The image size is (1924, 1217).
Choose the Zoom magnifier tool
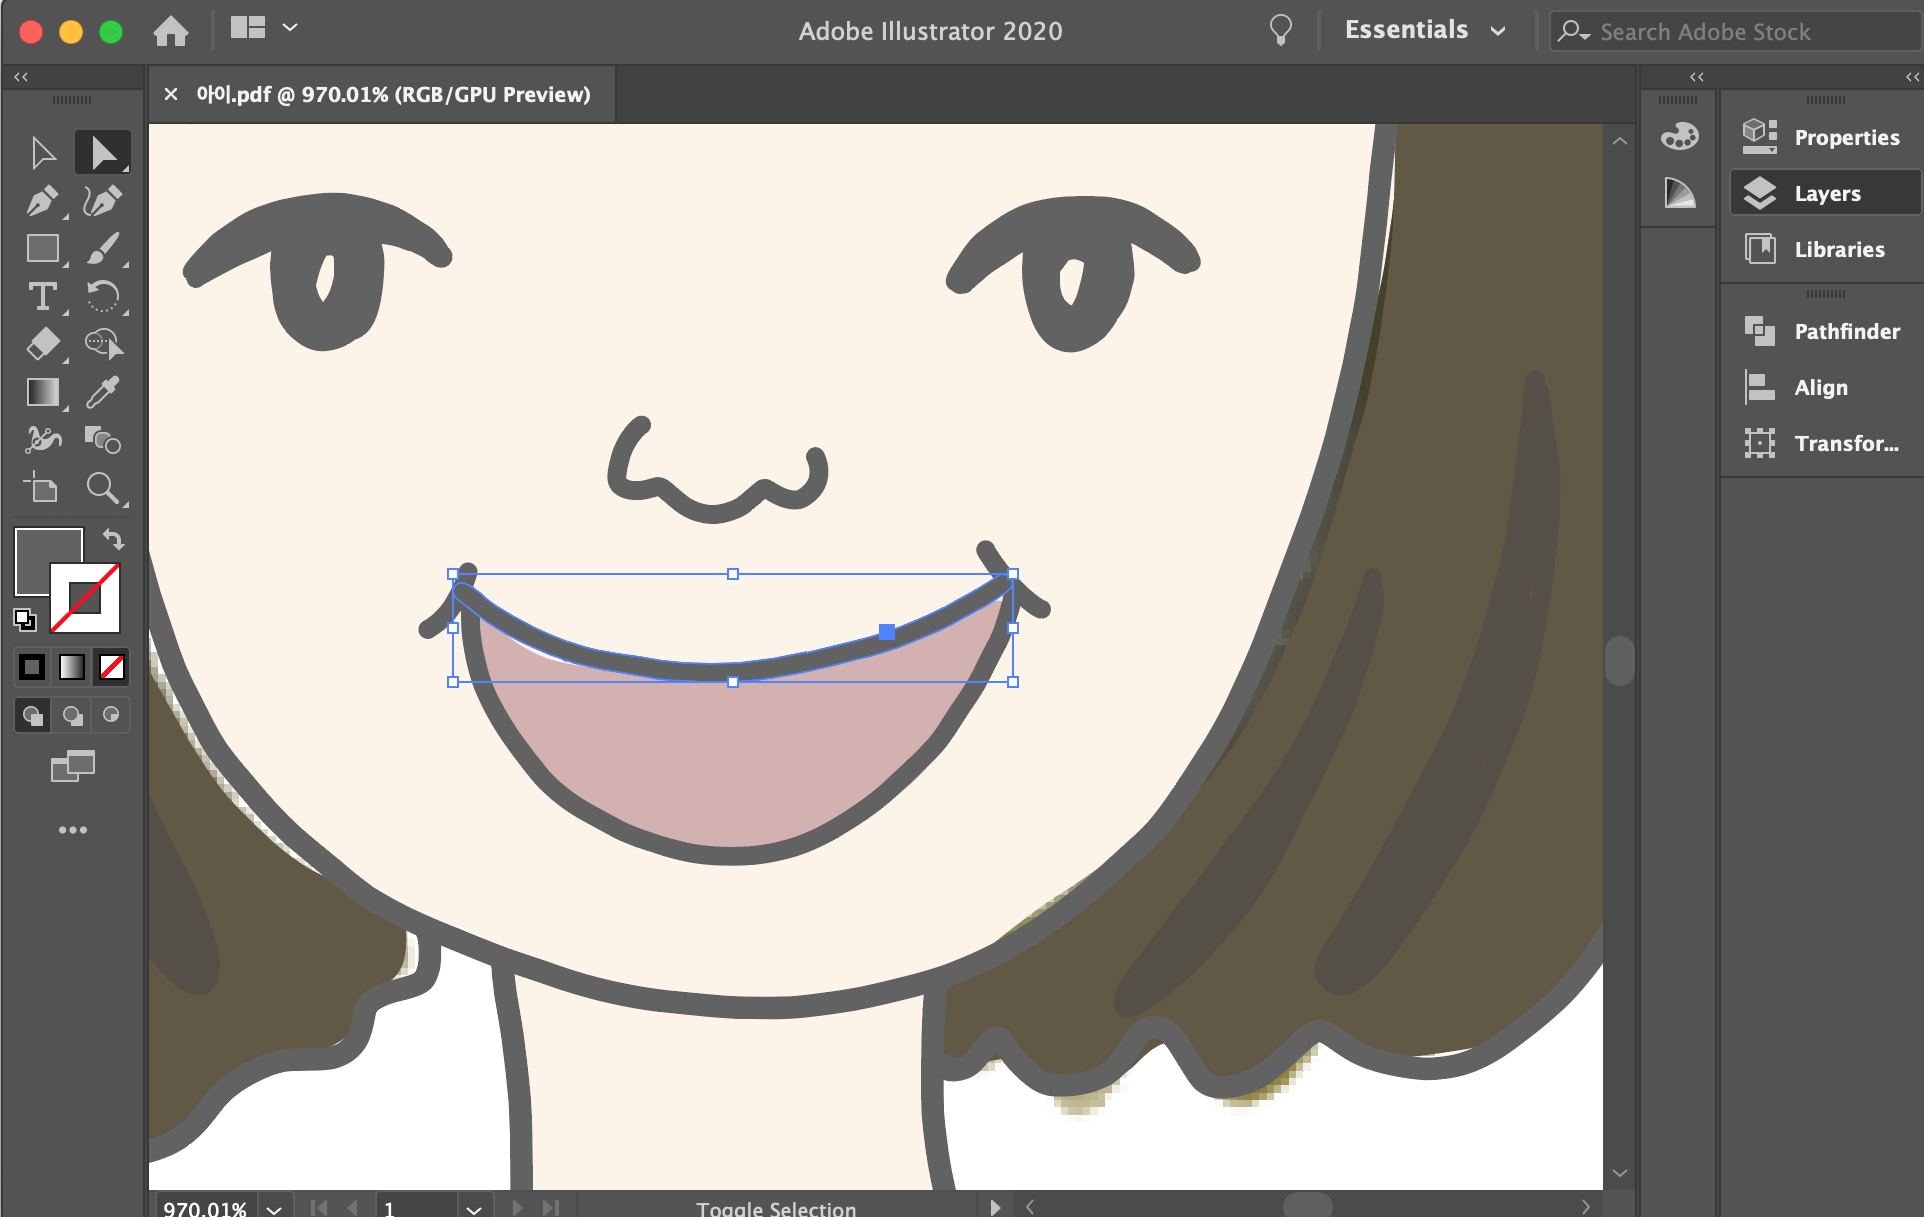point(102,488)
